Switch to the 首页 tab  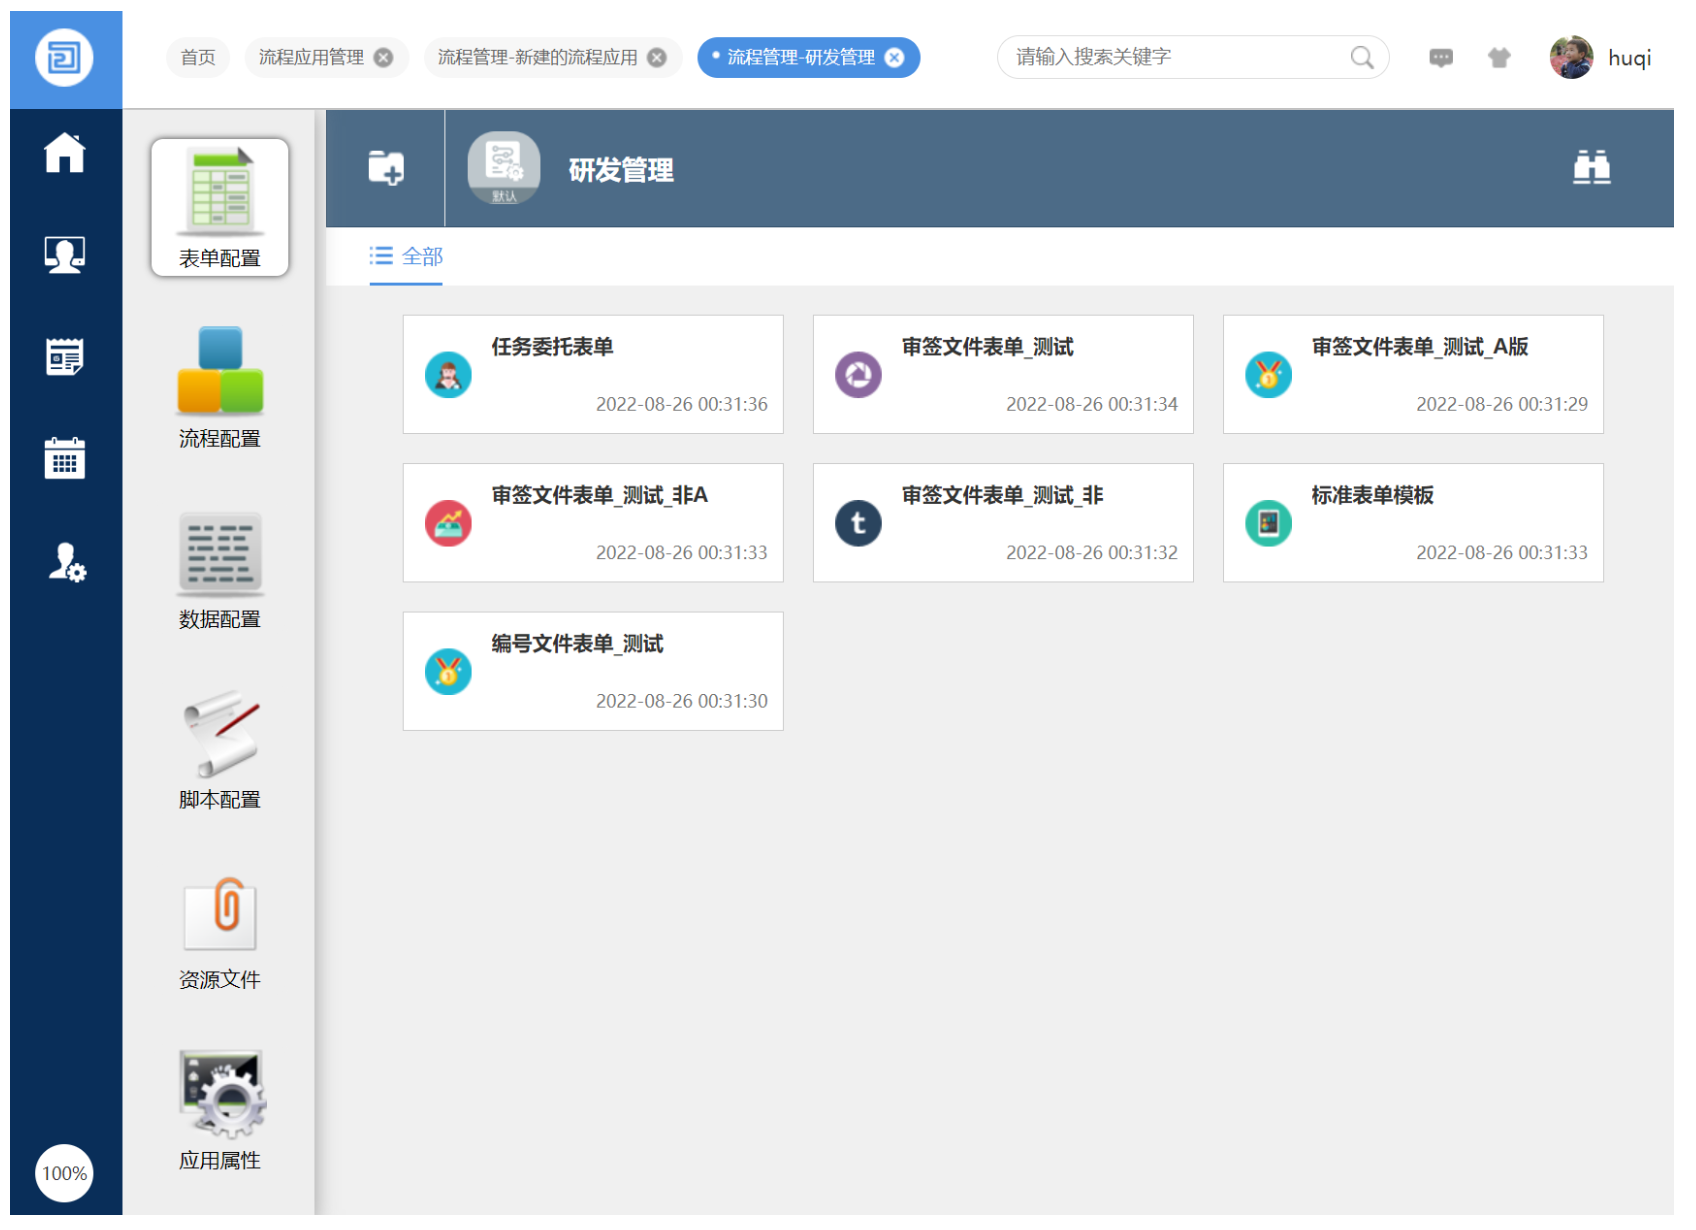point(198,58)
